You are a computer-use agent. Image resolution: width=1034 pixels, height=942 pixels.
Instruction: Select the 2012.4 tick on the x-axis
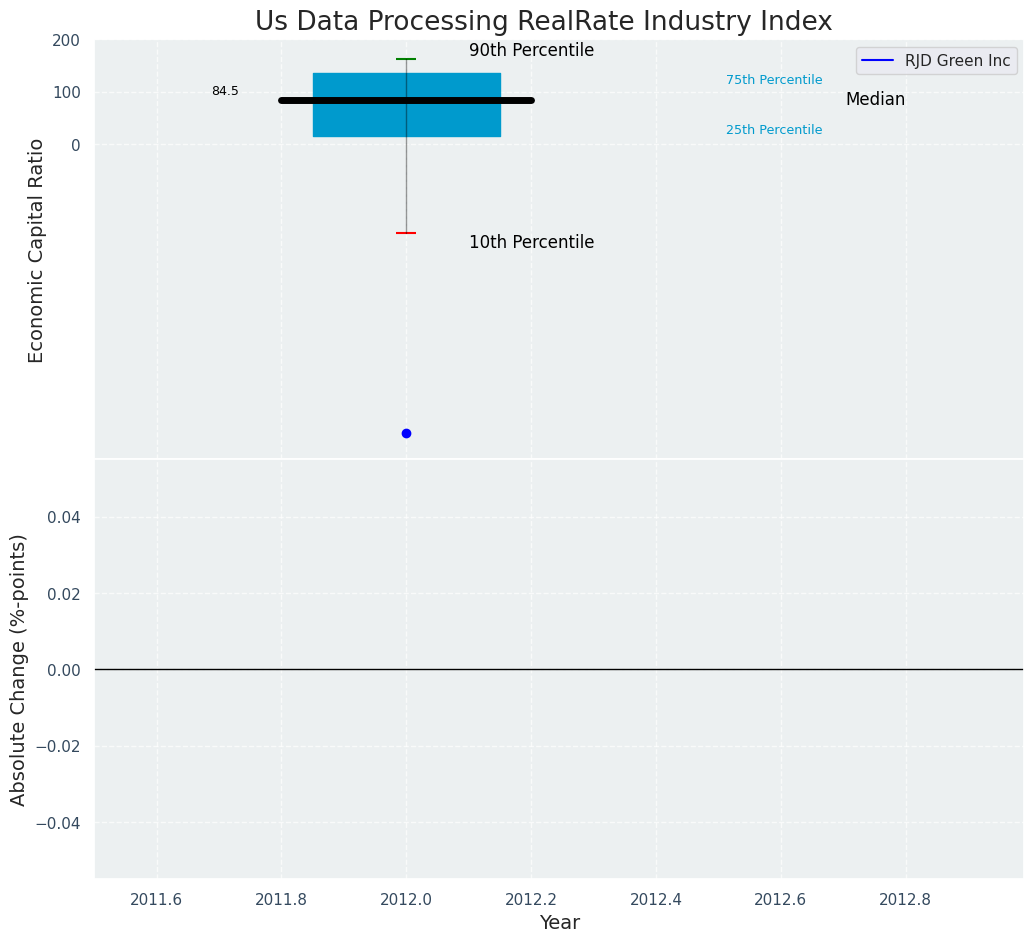656,899
